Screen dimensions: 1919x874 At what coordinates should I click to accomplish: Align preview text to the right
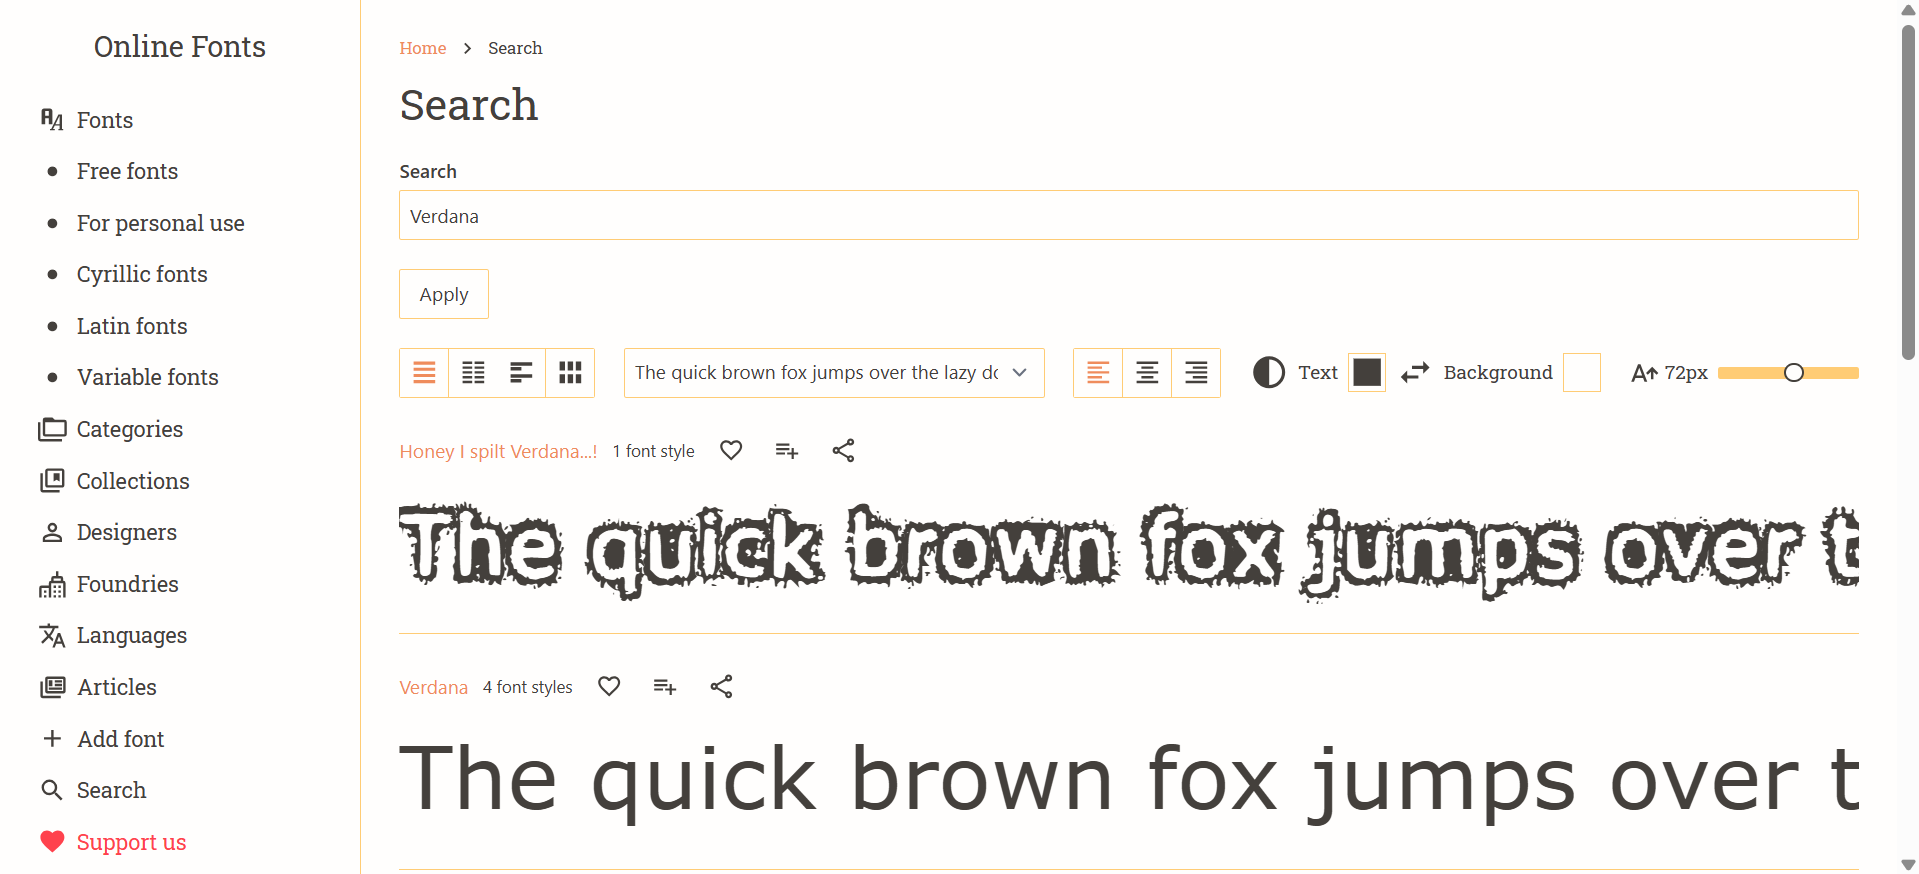click(1196, 373)
